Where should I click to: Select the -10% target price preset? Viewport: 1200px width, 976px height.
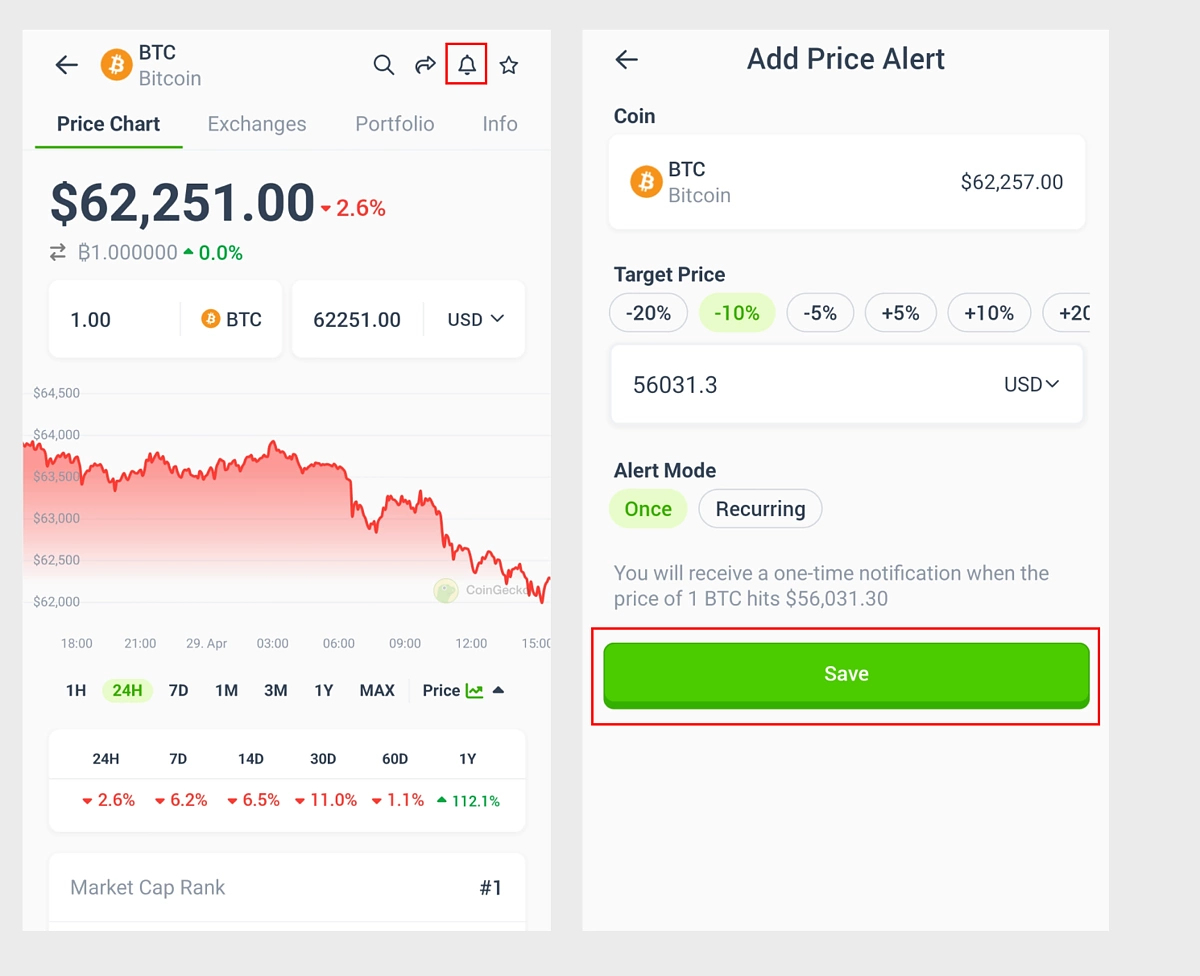click(x=737, y=312)
